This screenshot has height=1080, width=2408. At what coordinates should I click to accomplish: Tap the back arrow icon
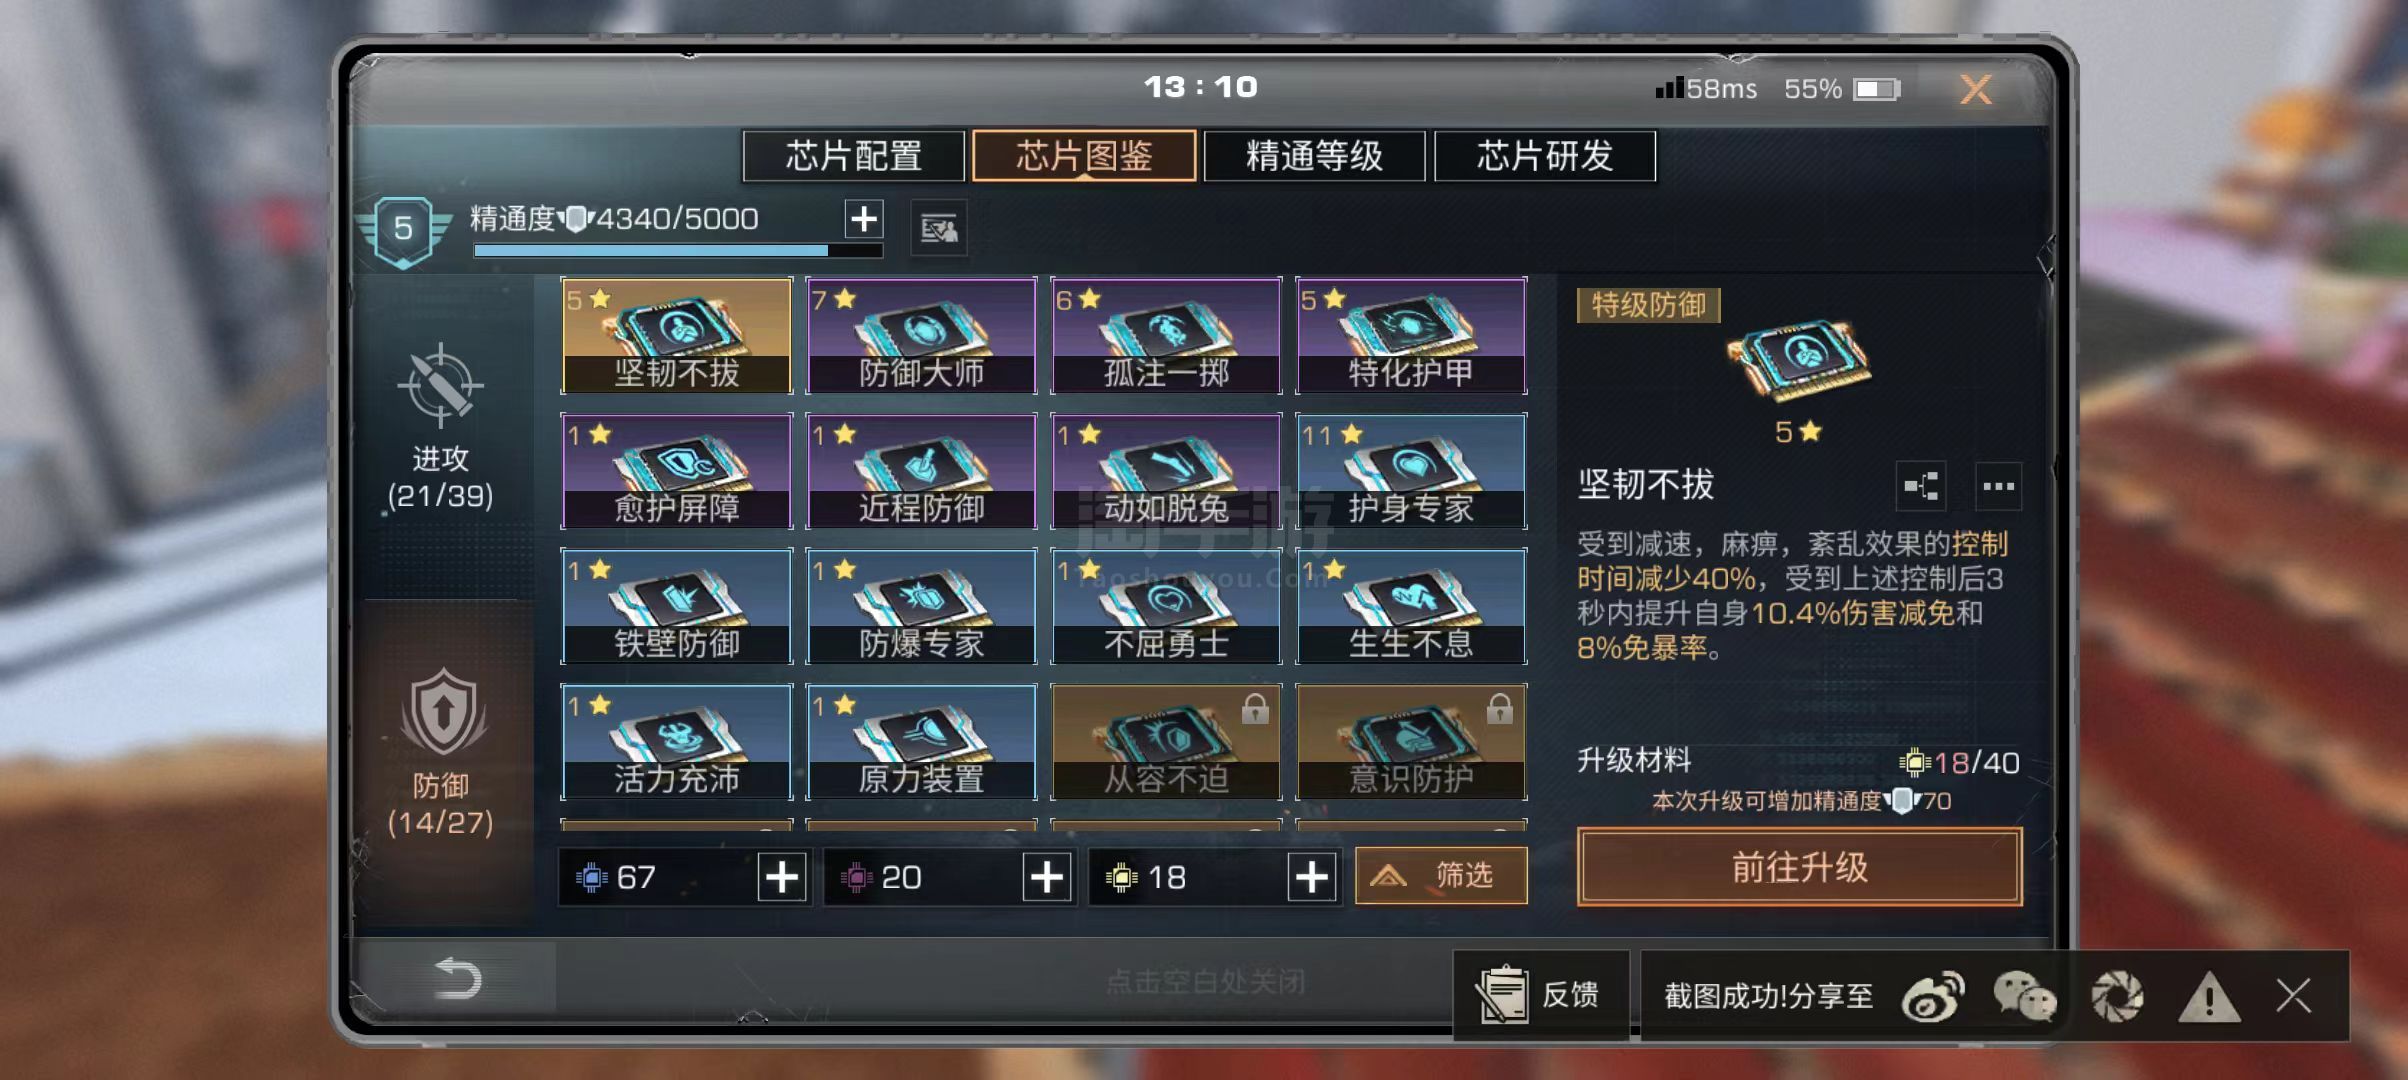(459, 977)
